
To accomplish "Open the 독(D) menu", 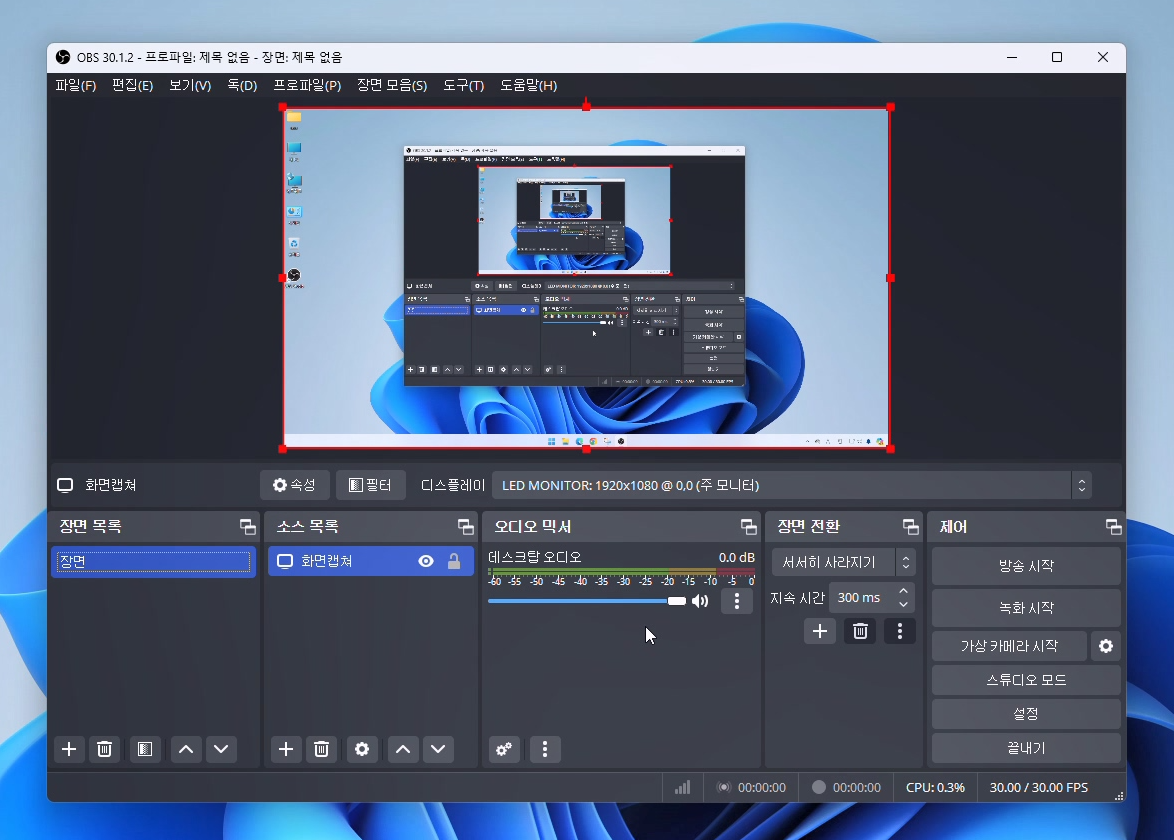I will (x=243, y=85).
